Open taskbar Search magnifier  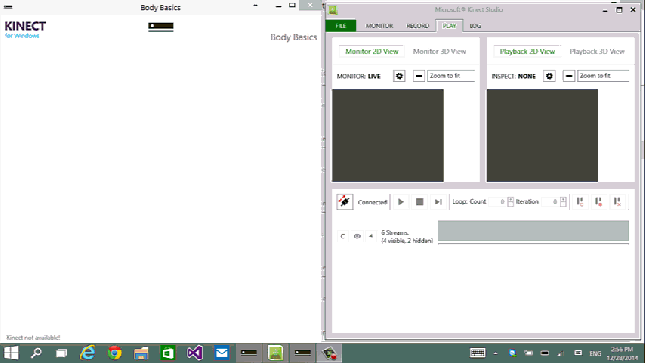coord(36,353)
